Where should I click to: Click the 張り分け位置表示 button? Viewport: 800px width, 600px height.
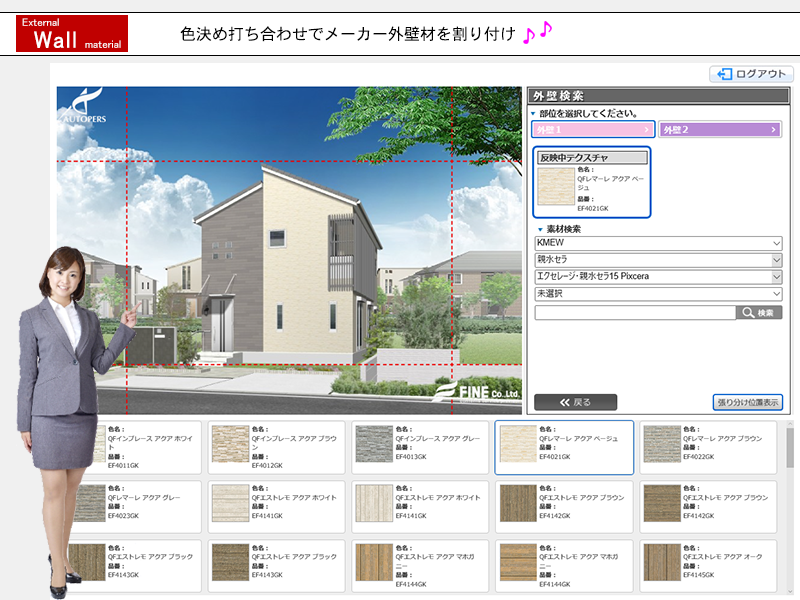(747, 402)
